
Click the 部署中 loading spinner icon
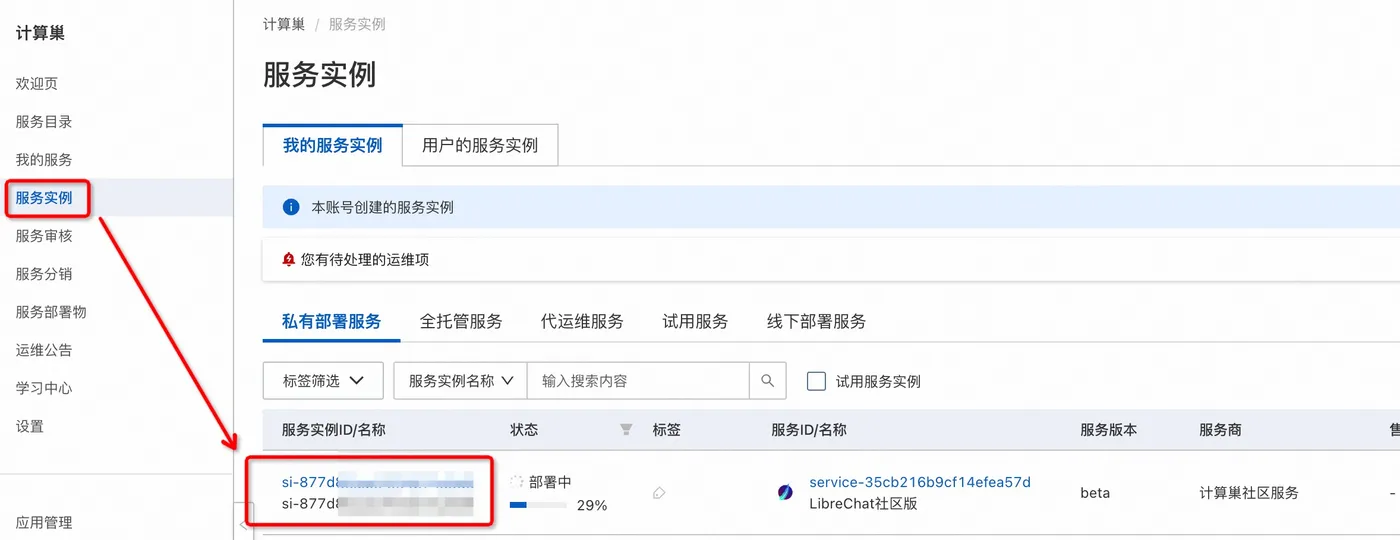517,482
